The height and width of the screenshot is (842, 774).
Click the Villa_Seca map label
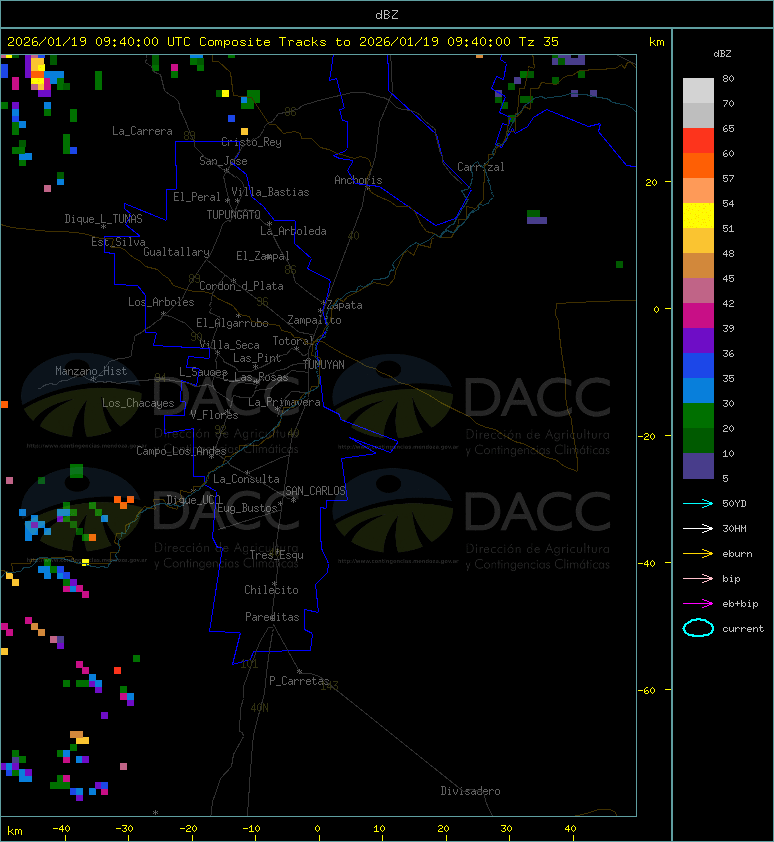(x=230, y=345)
